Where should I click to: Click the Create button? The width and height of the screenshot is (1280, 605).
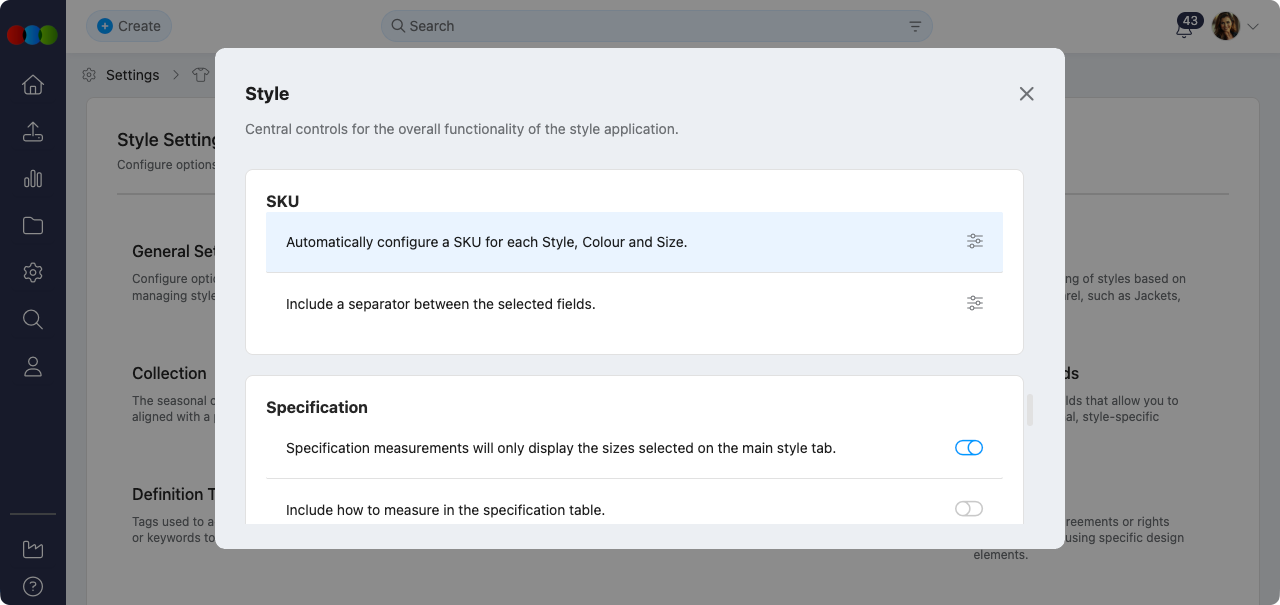(x=129, y=26)
